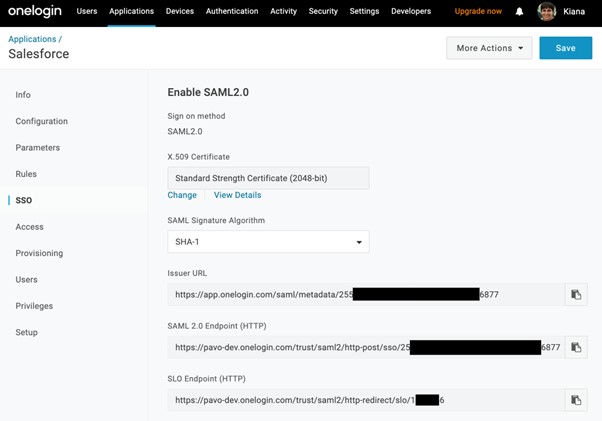Select the SSO sidebar tab

(23, 200)
